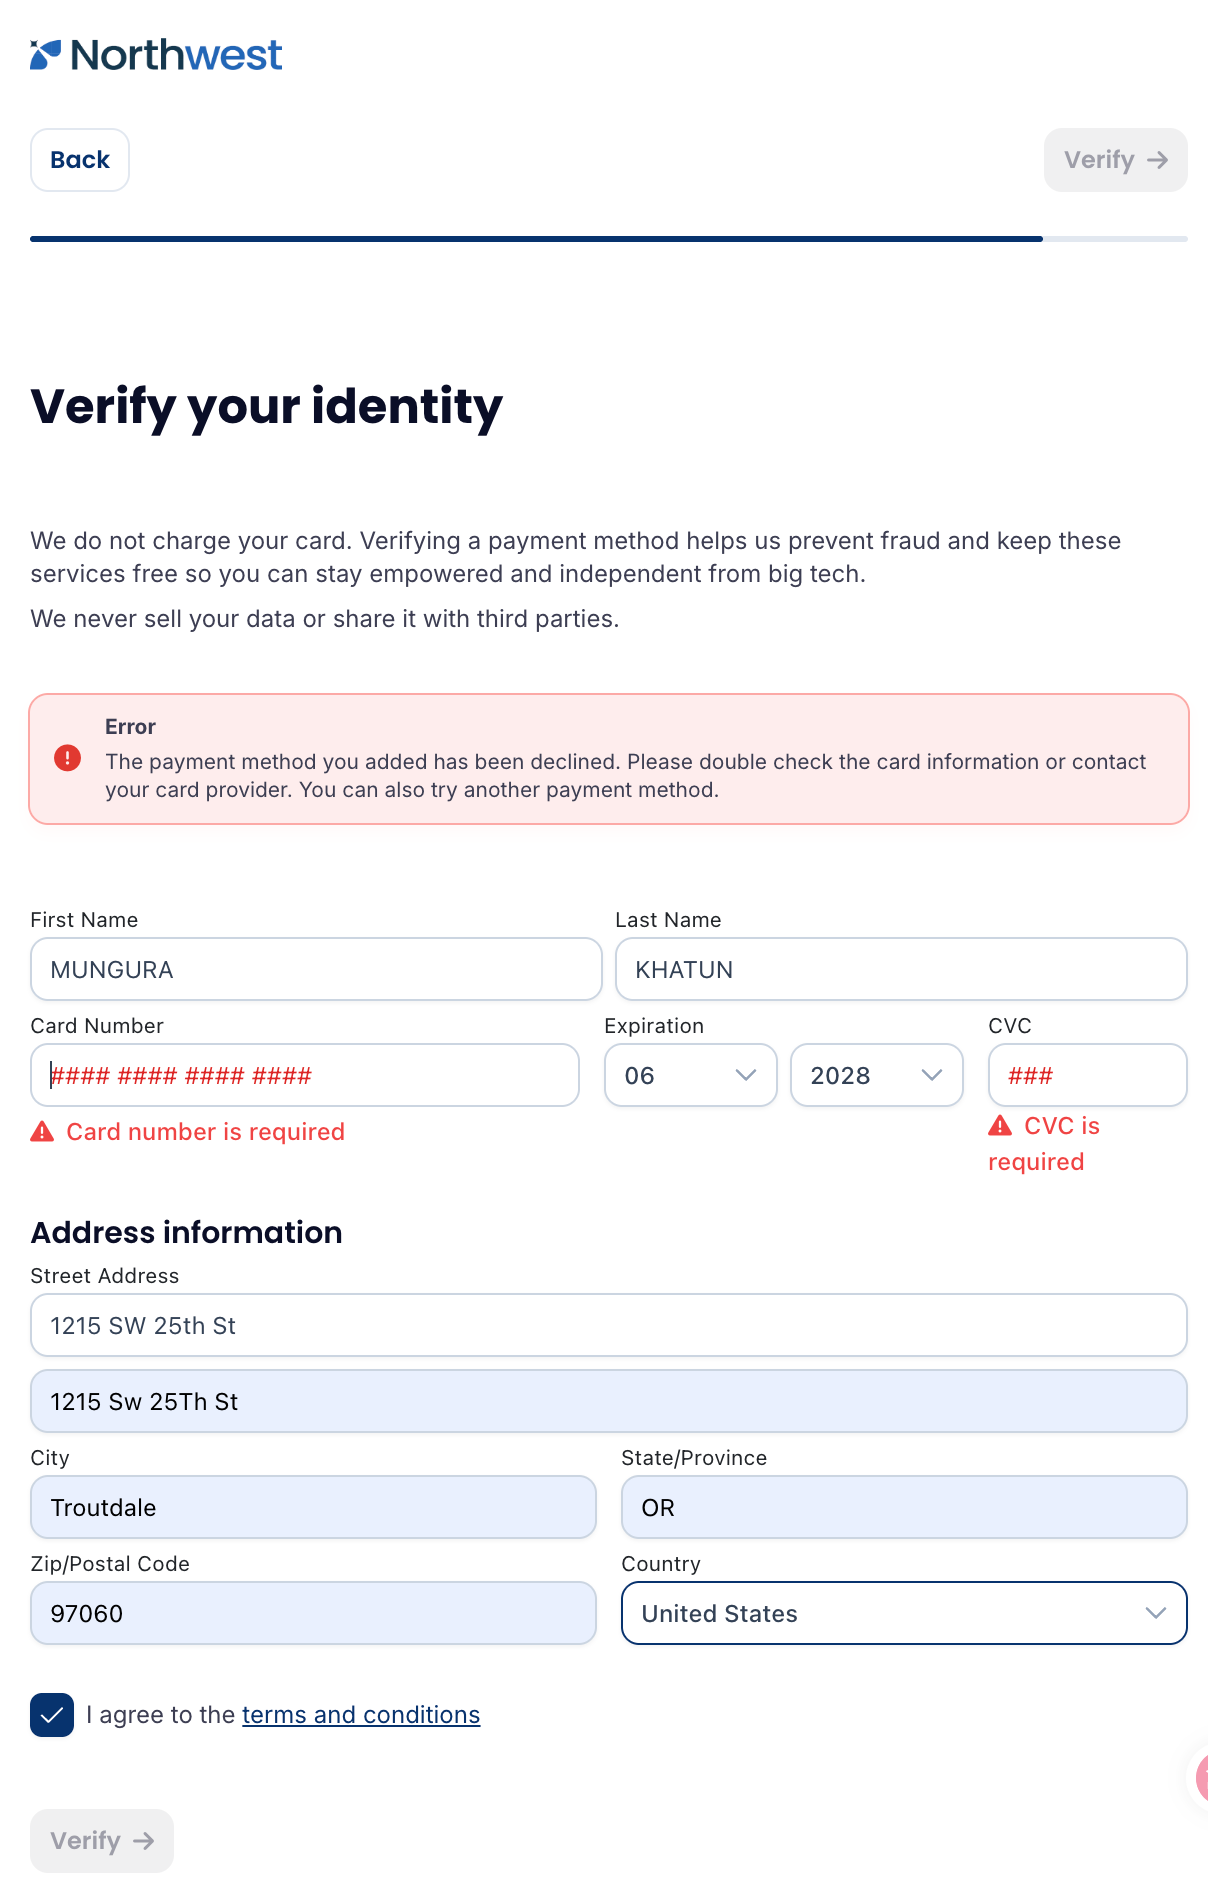
Task: Click the City field containing Troutdale
Action: [x=313, y=1507]
